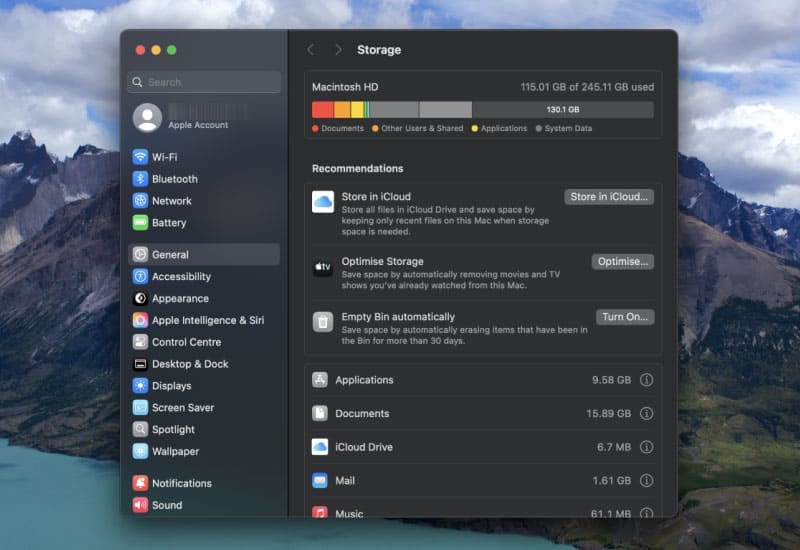
Task: Open the Apple Intelligence & Siri icon
Action: point(140,320)
